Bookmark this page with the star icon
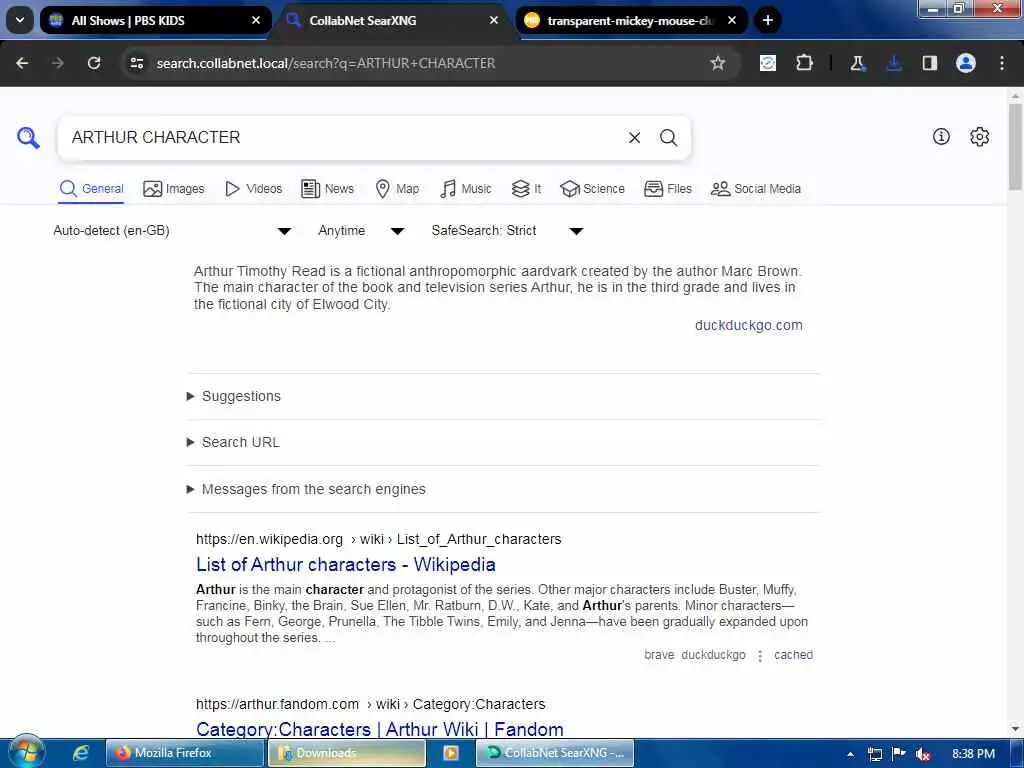1024x768 pixels. point(718,63)
